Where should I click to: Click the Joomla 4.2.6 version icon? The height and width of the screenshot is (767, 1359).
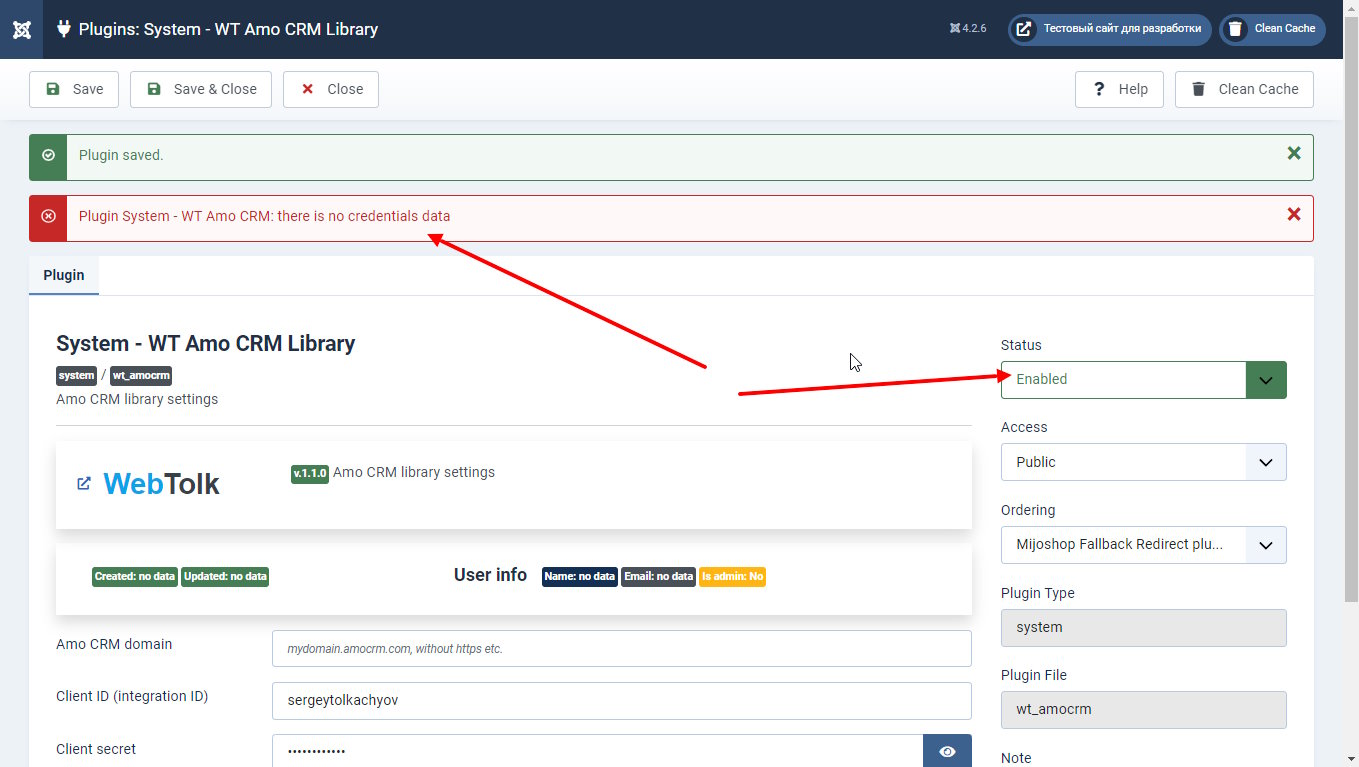coord(953,29)
